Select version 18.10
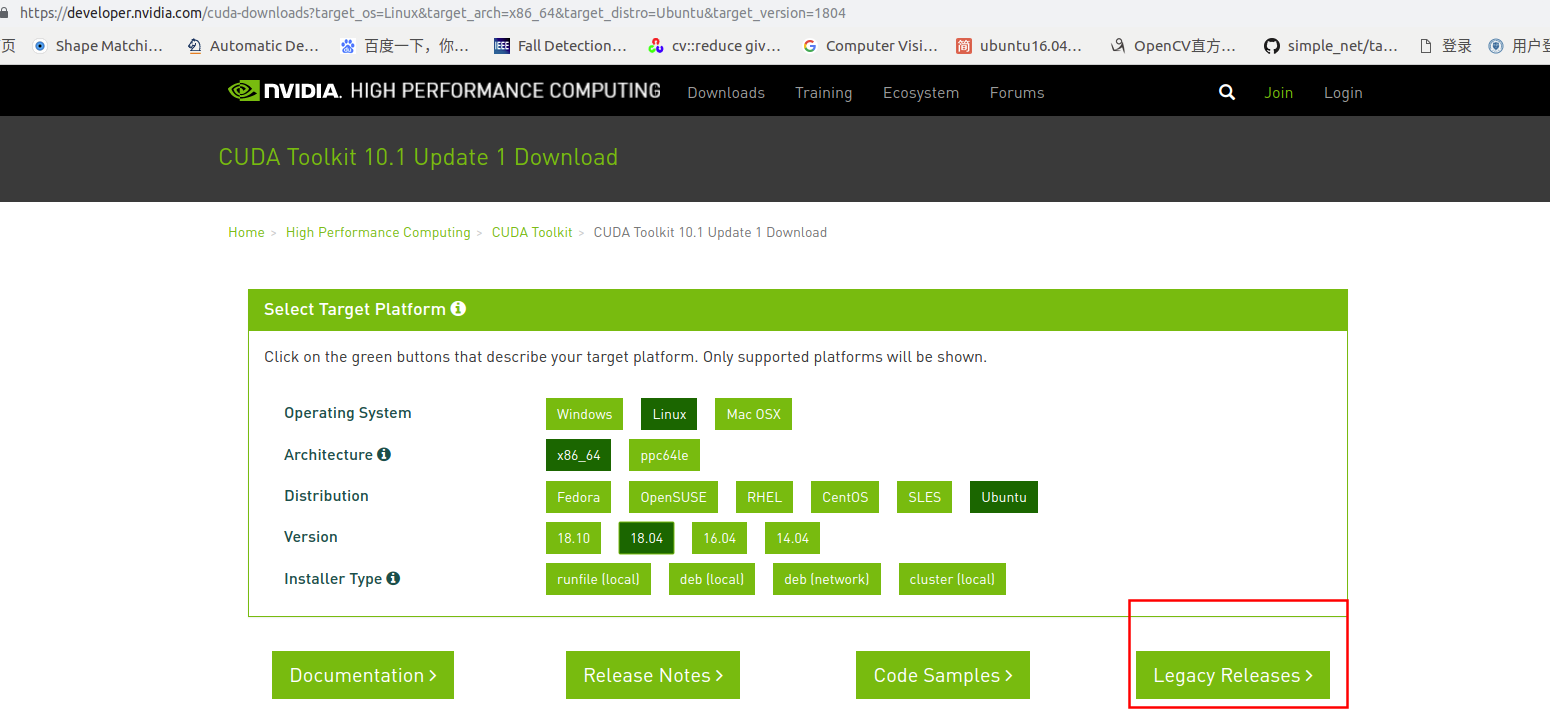 [x=574, y=538]
